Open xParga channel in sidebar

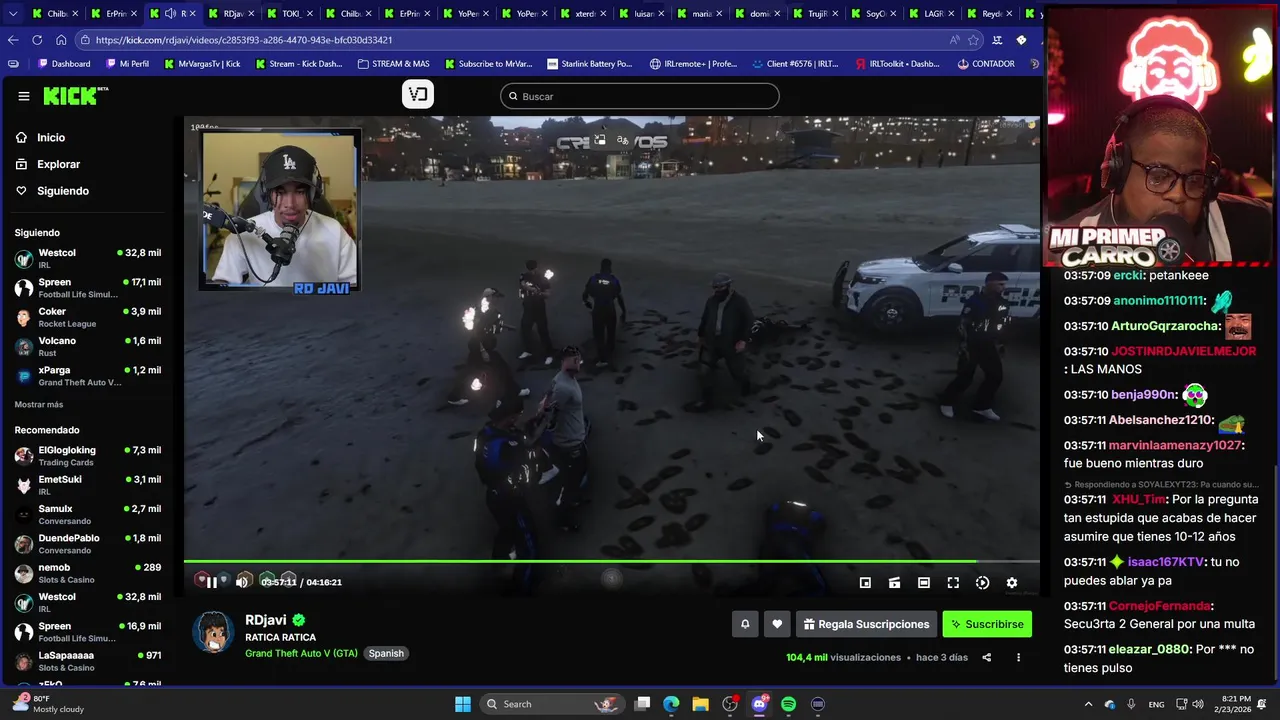click(88, 375)
